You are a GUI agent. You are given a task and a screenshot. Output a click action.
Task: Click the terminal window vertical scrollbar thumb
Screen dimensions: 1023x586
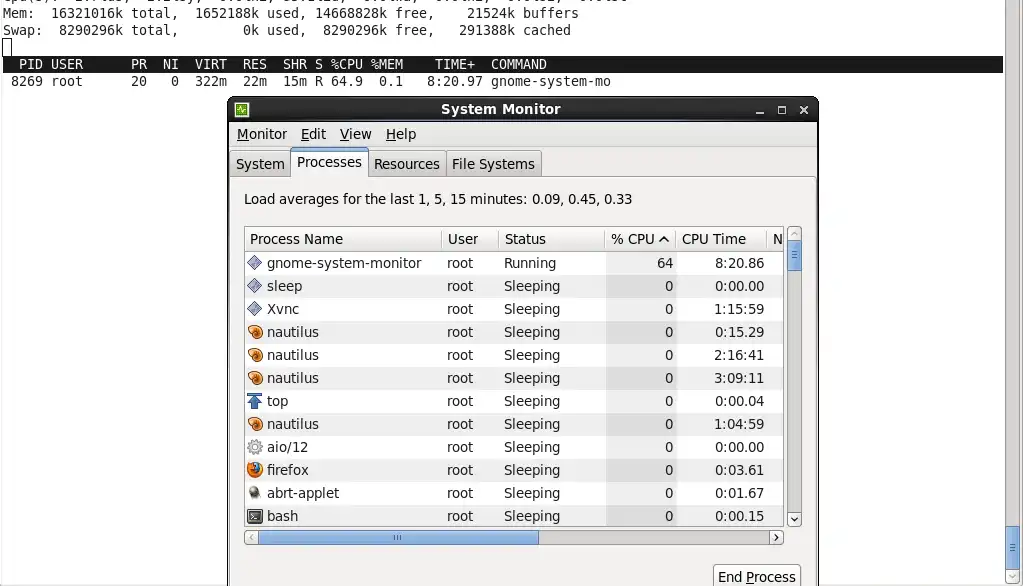pos(1013,547)
